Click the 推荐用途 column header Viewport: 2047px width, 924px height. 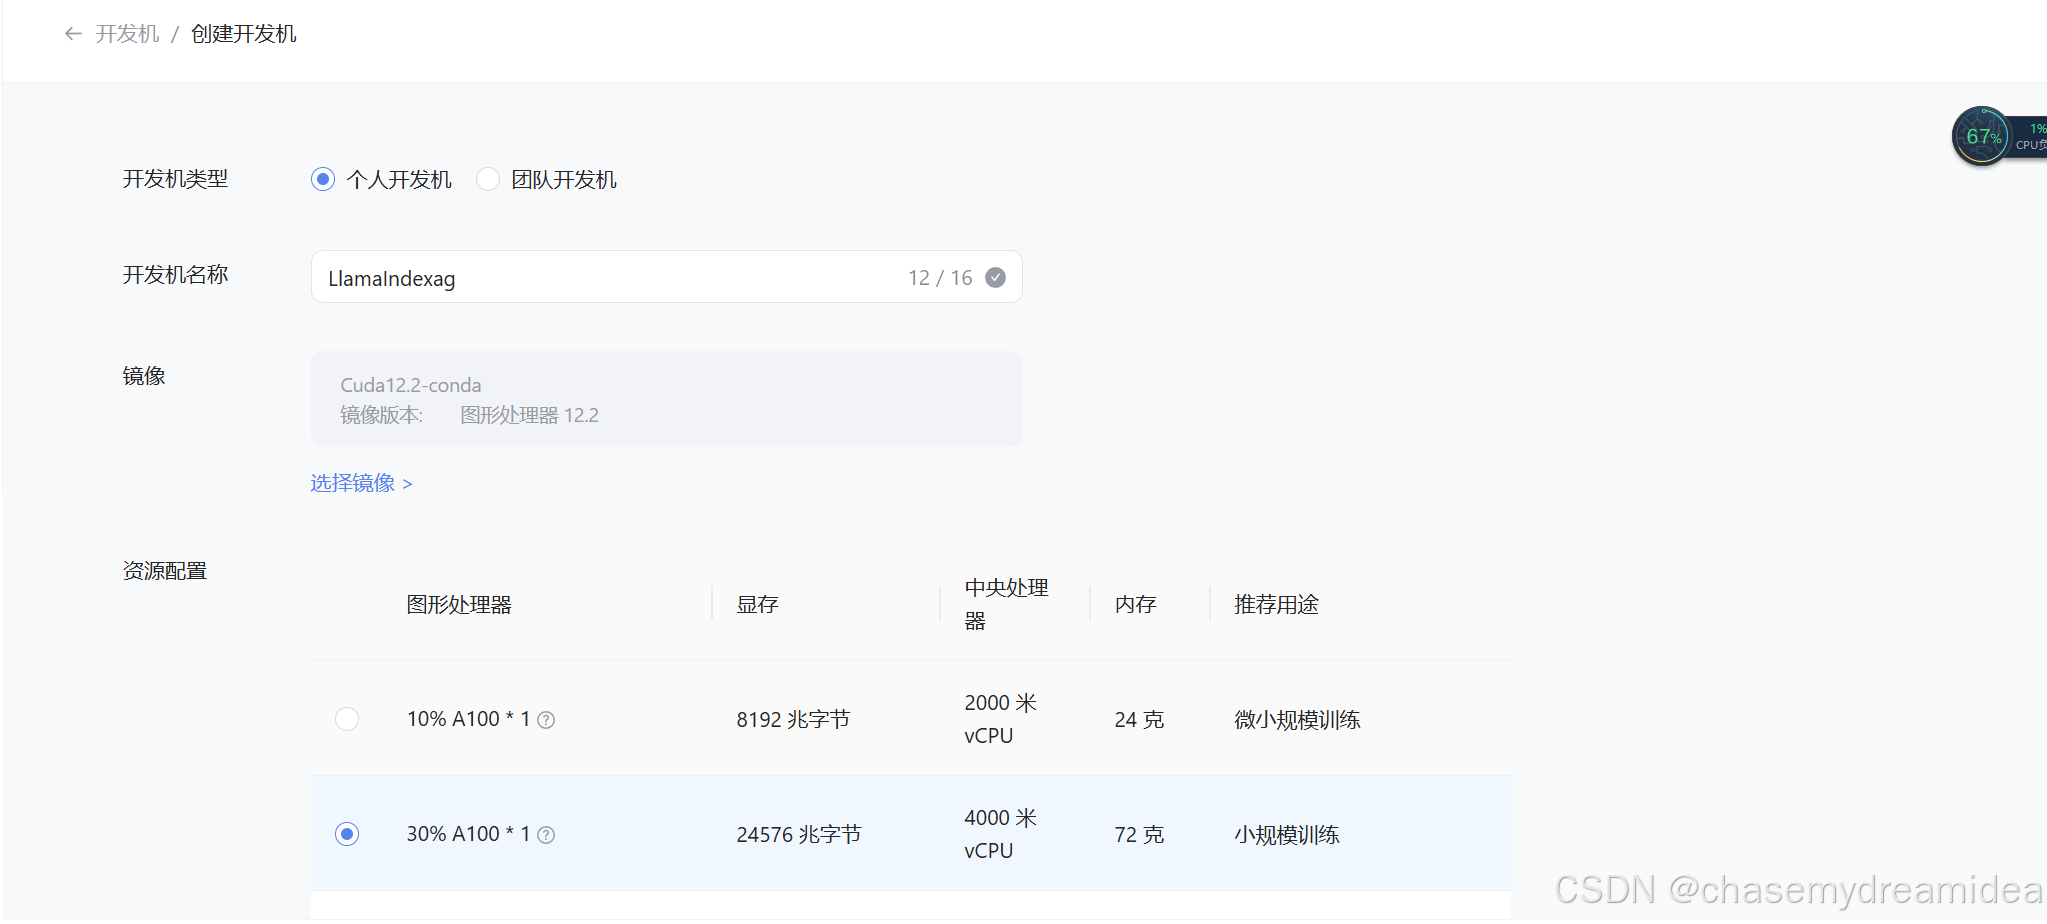pyautogui.click(x=1275, y=603)
